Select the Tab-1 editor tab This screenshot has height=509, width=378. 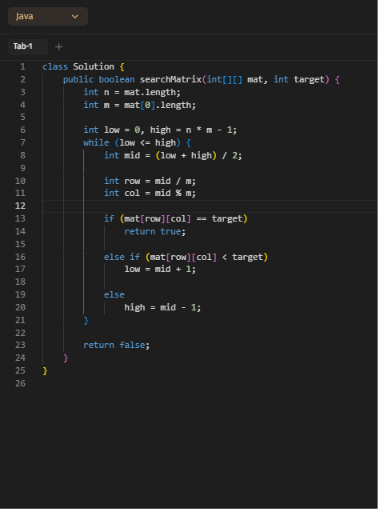pyautogui.click(x=28, y=46)
